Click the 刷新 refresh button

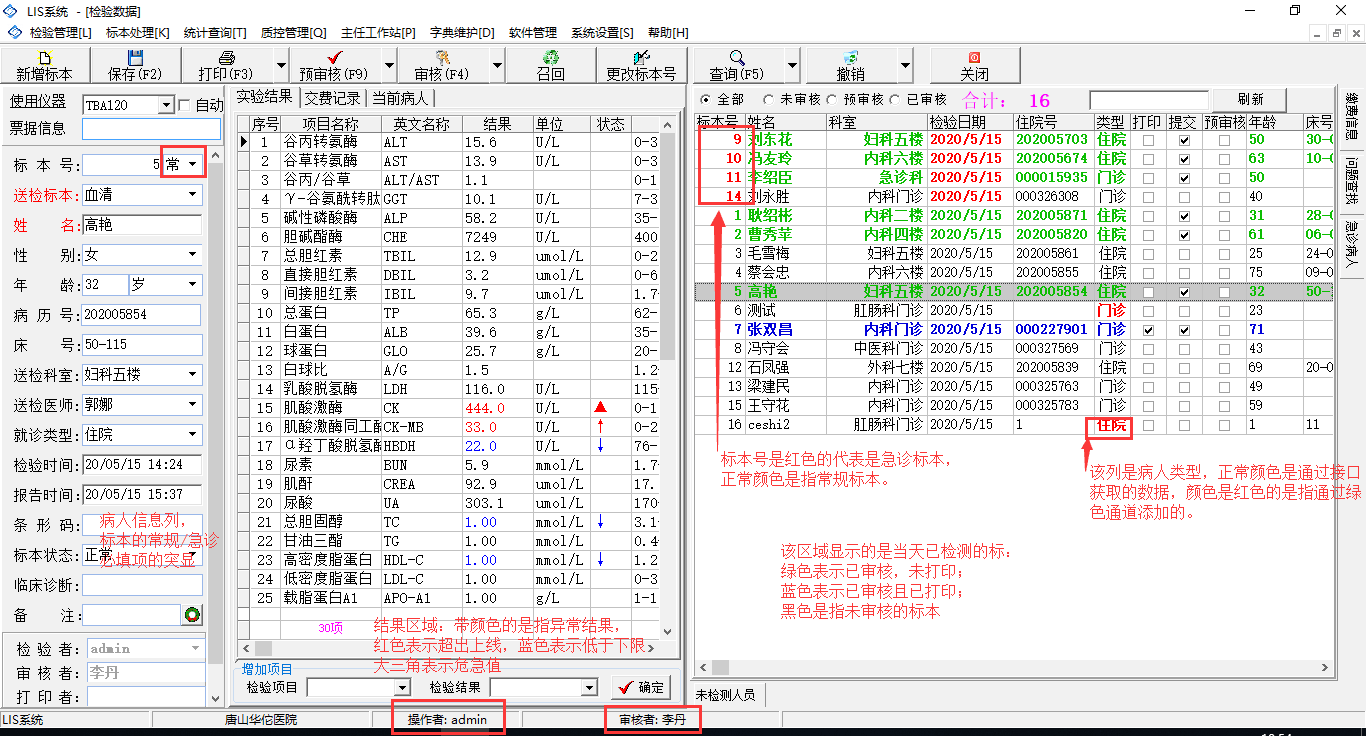click(1250, 100)
